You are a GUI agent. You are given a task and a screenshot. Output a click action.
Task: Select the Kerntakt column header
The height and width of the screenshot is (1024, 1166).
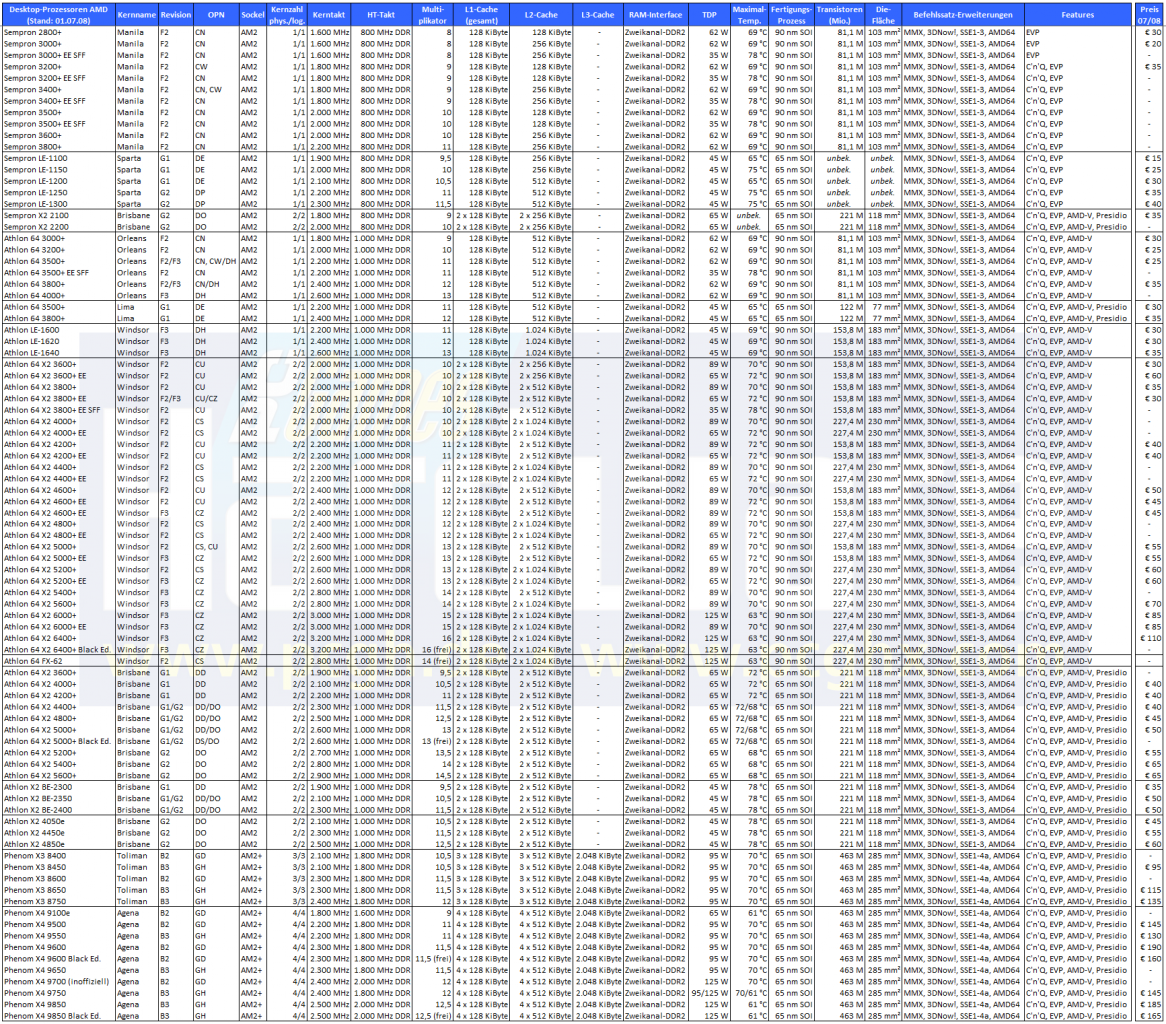pos(329,15)
